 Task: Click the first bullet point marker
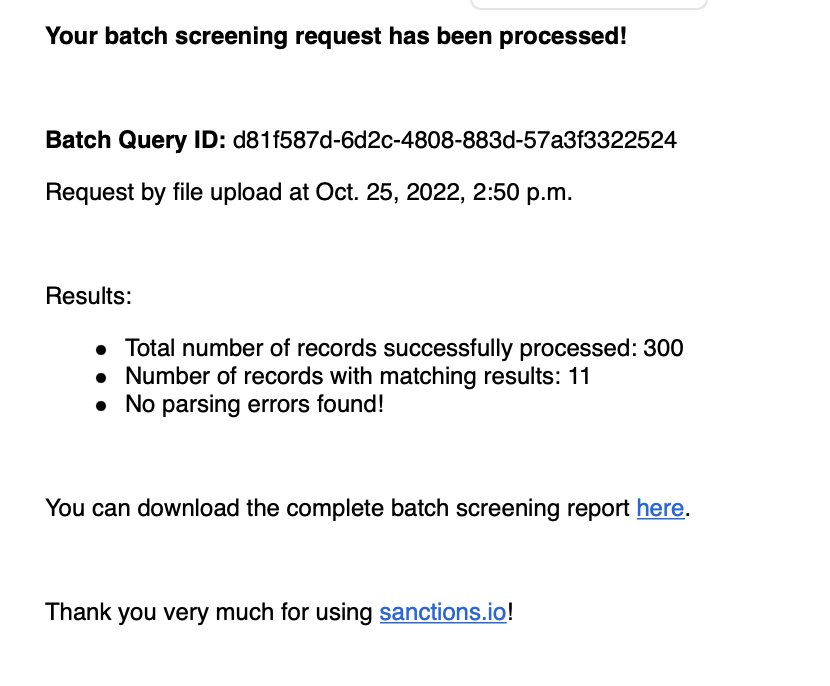pyautogui.click(x=101, y=350)
